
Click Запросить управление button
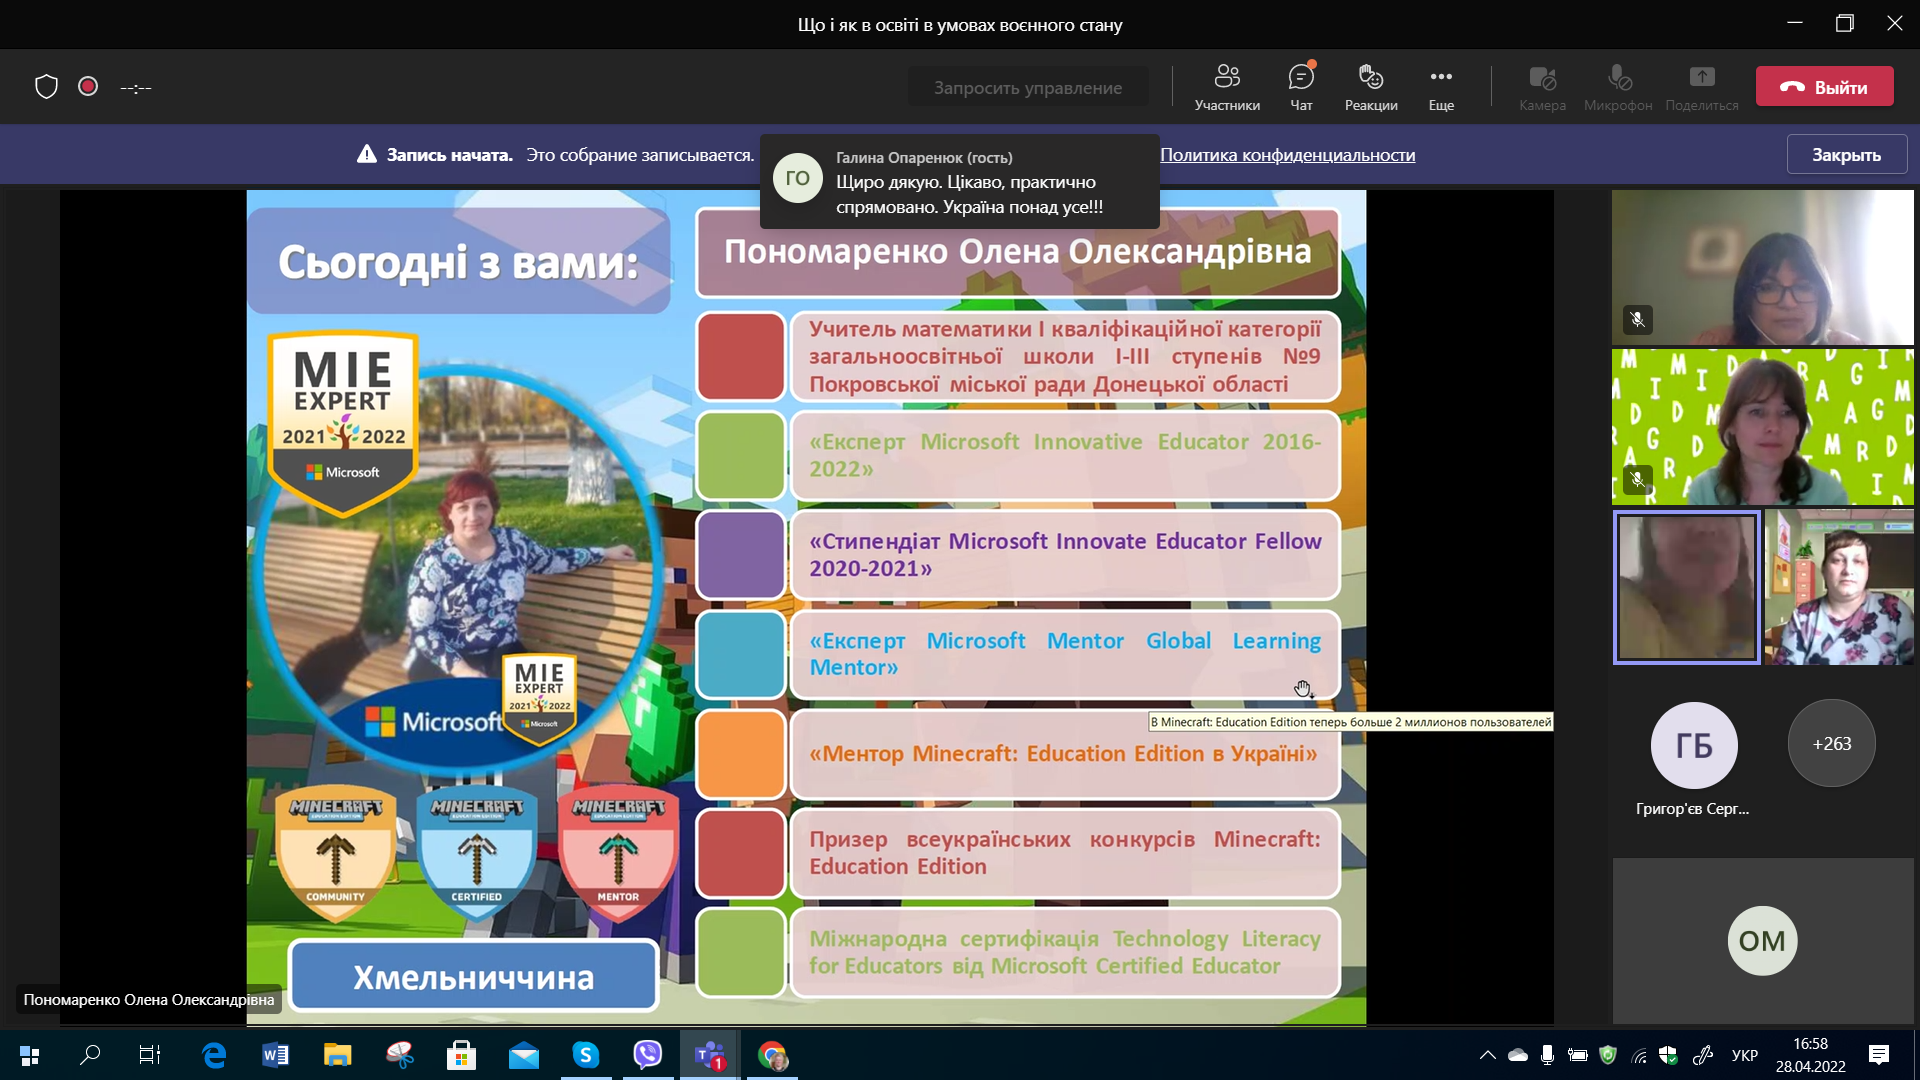point(1028,87)
